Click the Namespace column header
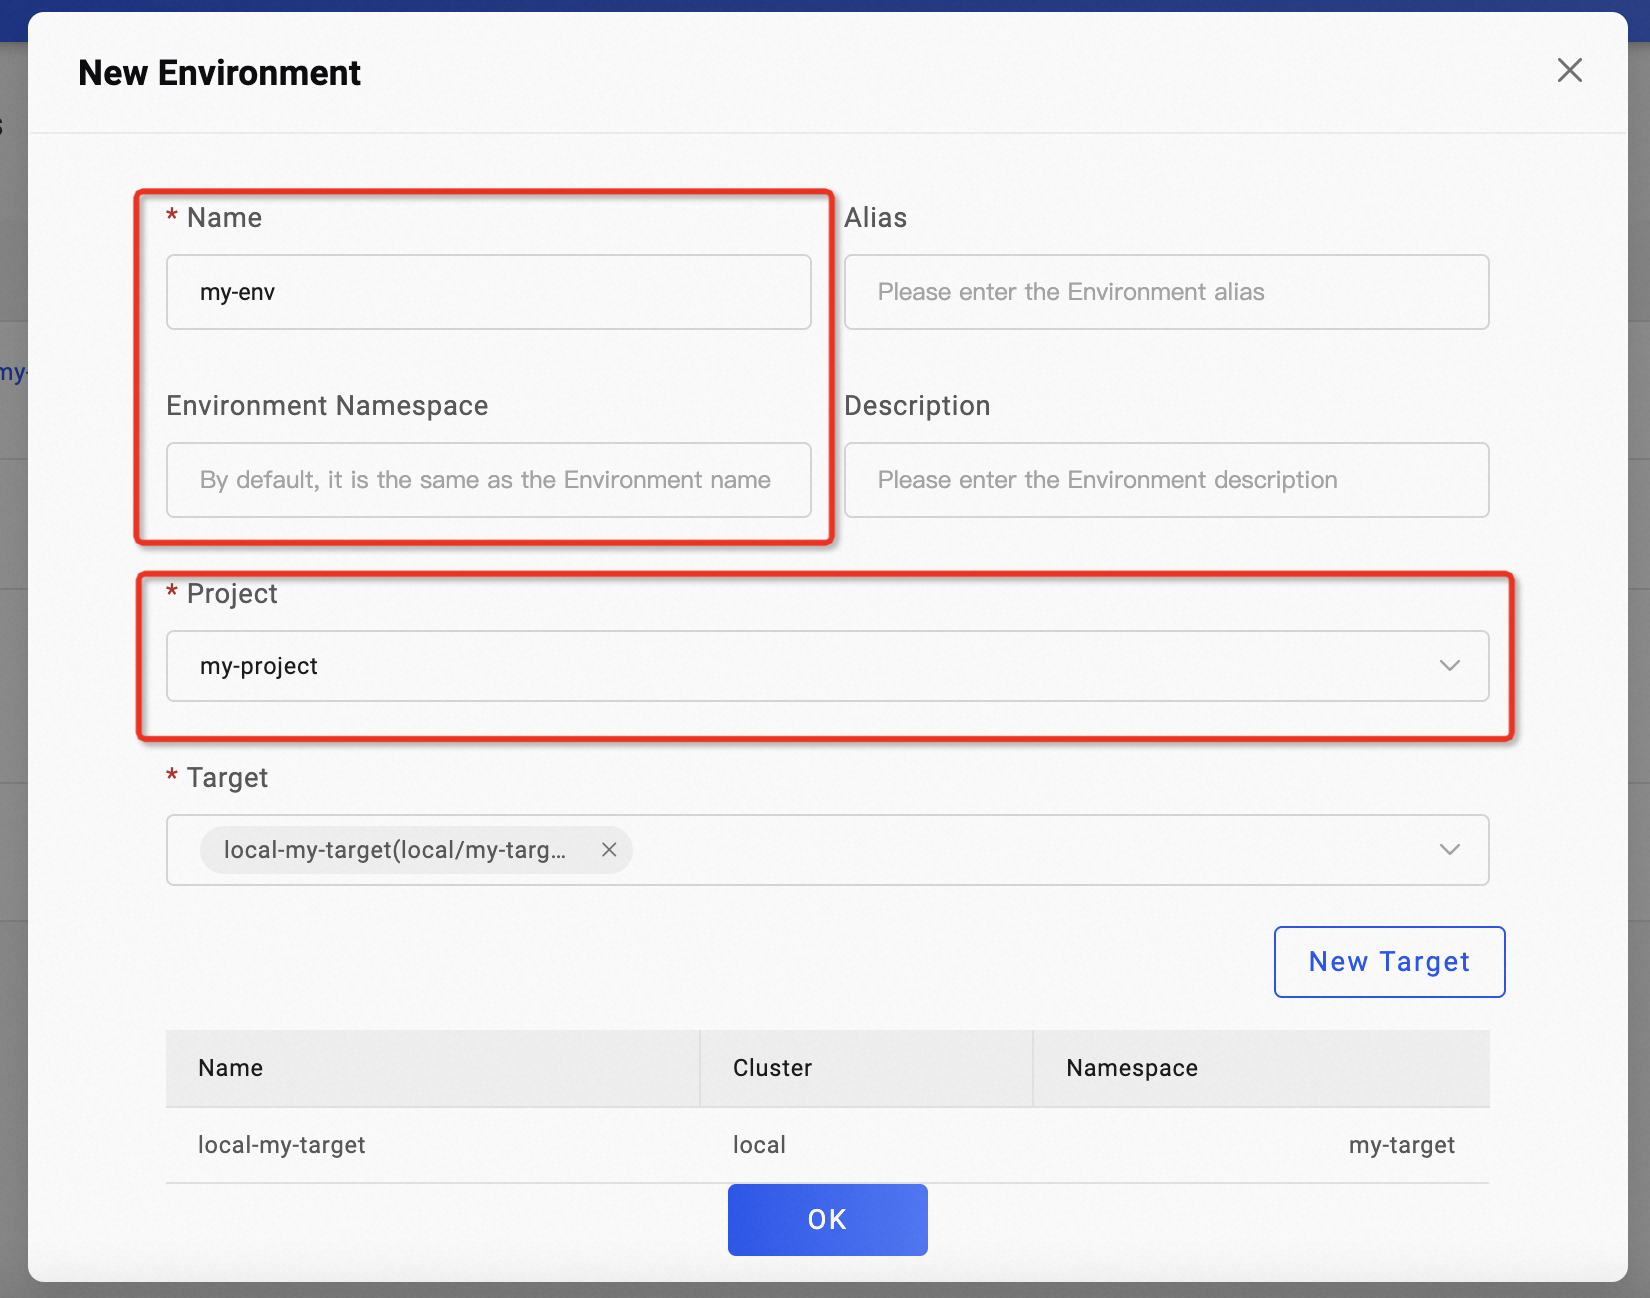This screenshot has height=1298, width=1650. (1132, 1068)
